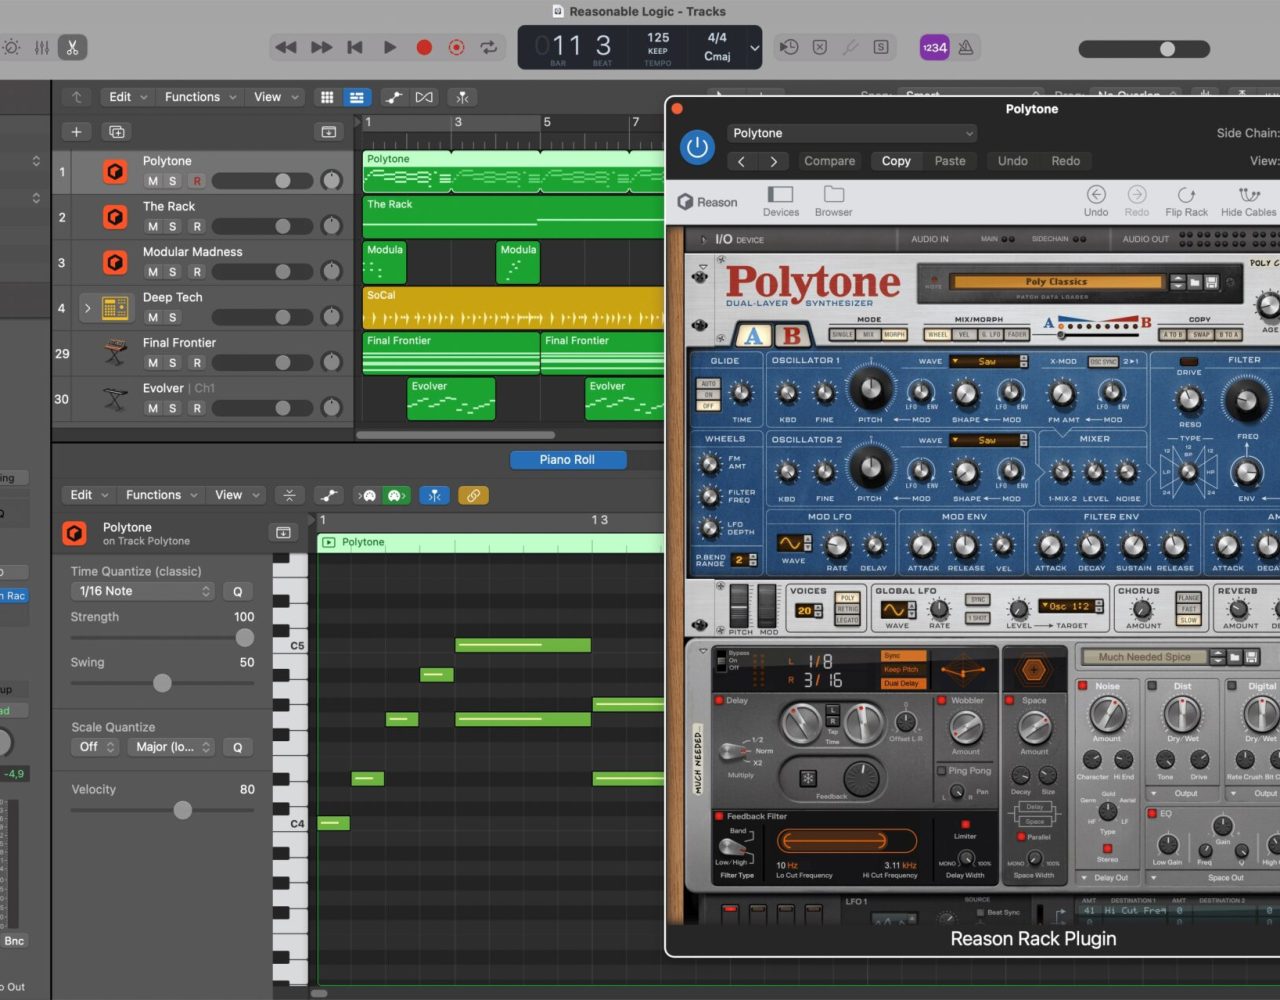Open the LCD display mode dropdown arrow
The image size is (1280, 1000).
point(755,47)
